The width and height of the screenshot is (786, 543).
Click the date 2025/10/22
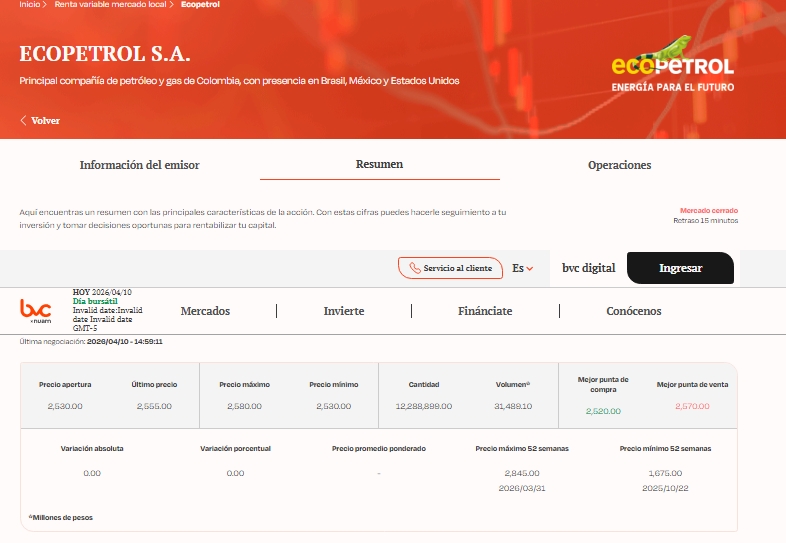point(665,488)
